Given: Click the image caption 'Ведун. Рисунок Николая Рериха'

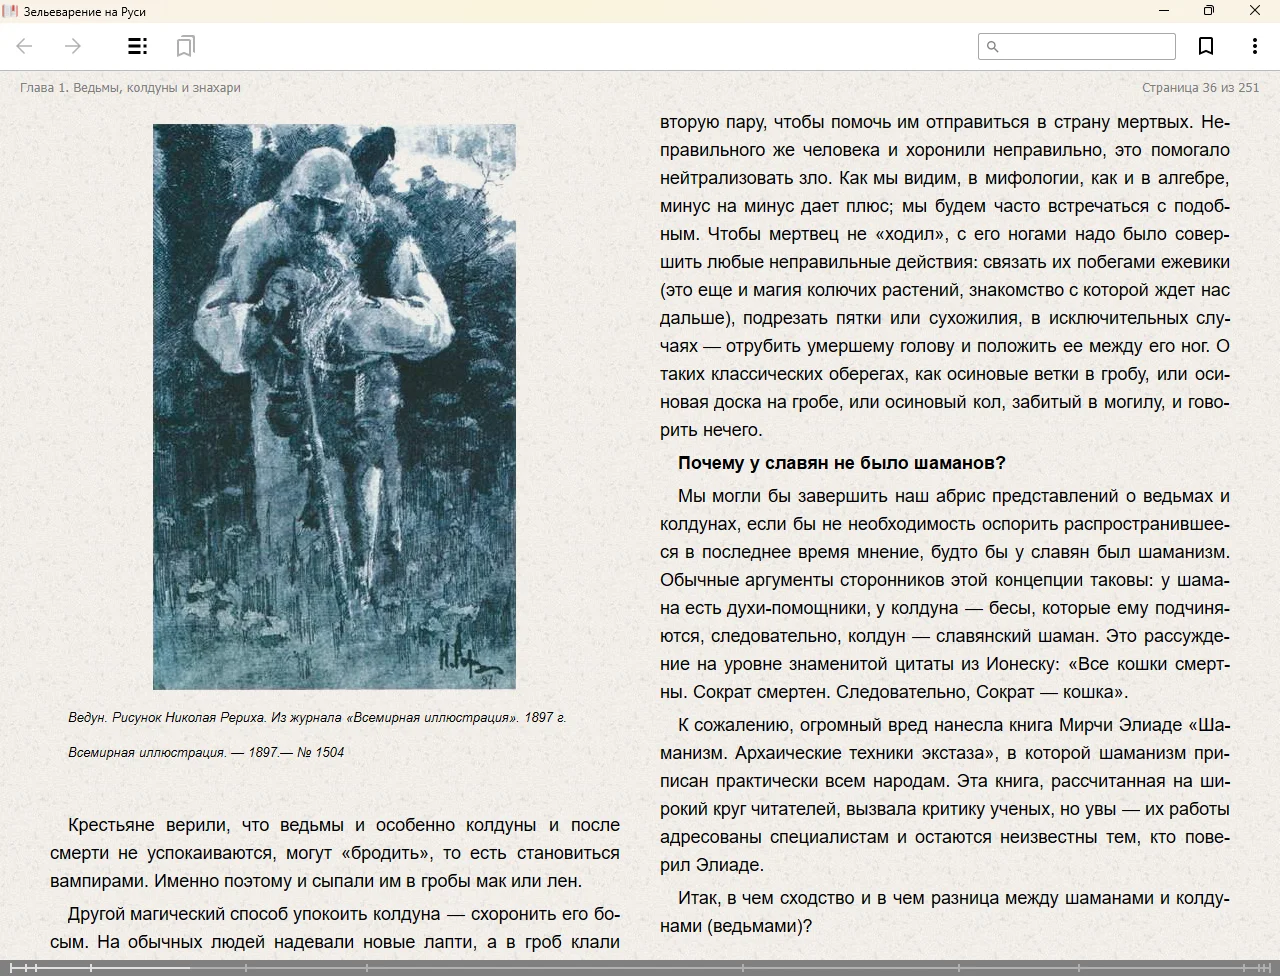Looking at the screenshot, I should coord(317,717).
